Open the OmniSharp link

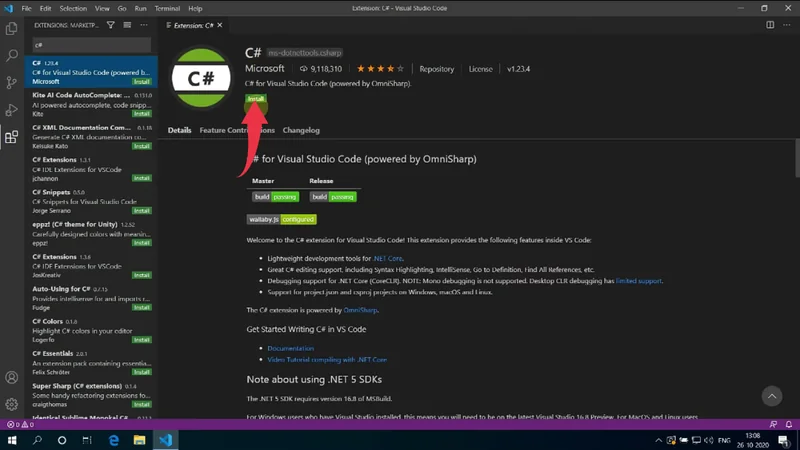pyautogui.click(x=363, y=310)
